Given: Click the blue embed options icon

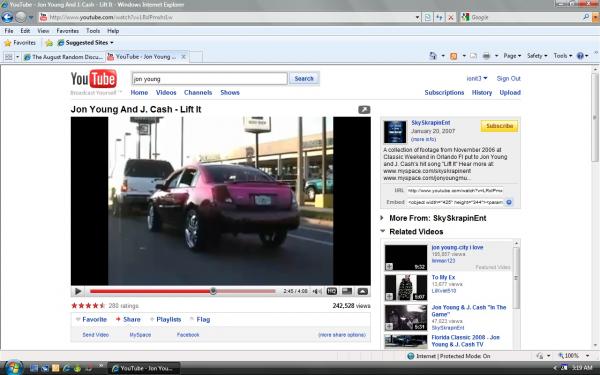Looking at the screenshot, I should pyautogui.click(x=509, y=202).
